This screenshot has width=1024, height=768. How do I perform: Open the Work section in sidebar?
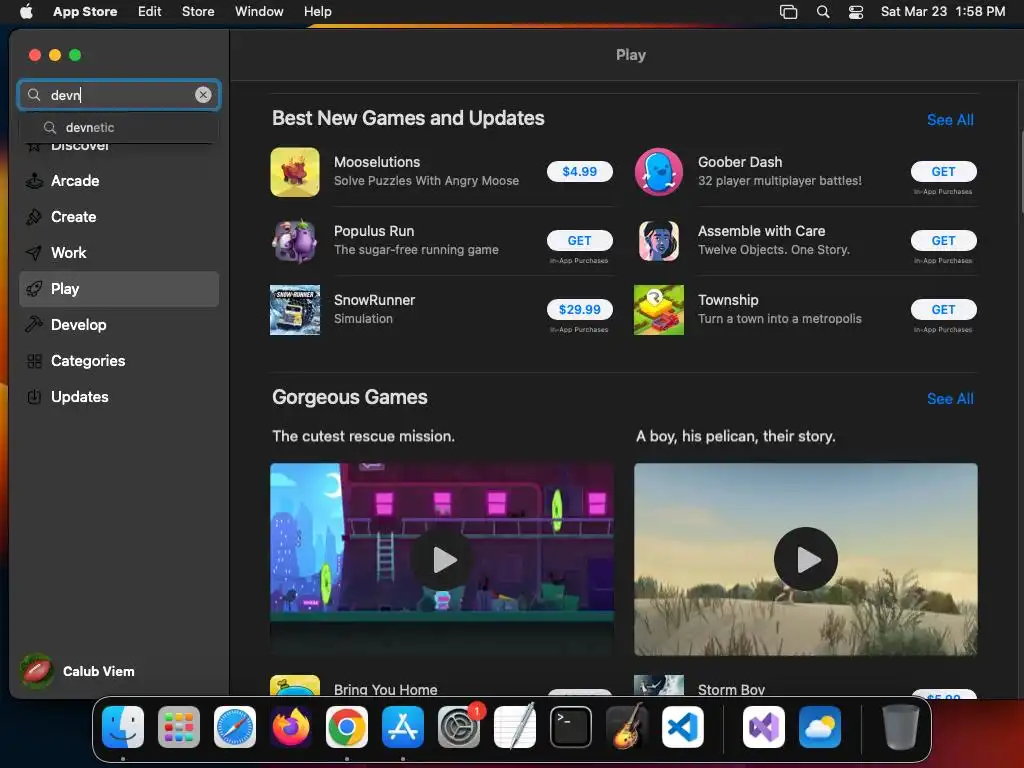click(x=119, y=253)
